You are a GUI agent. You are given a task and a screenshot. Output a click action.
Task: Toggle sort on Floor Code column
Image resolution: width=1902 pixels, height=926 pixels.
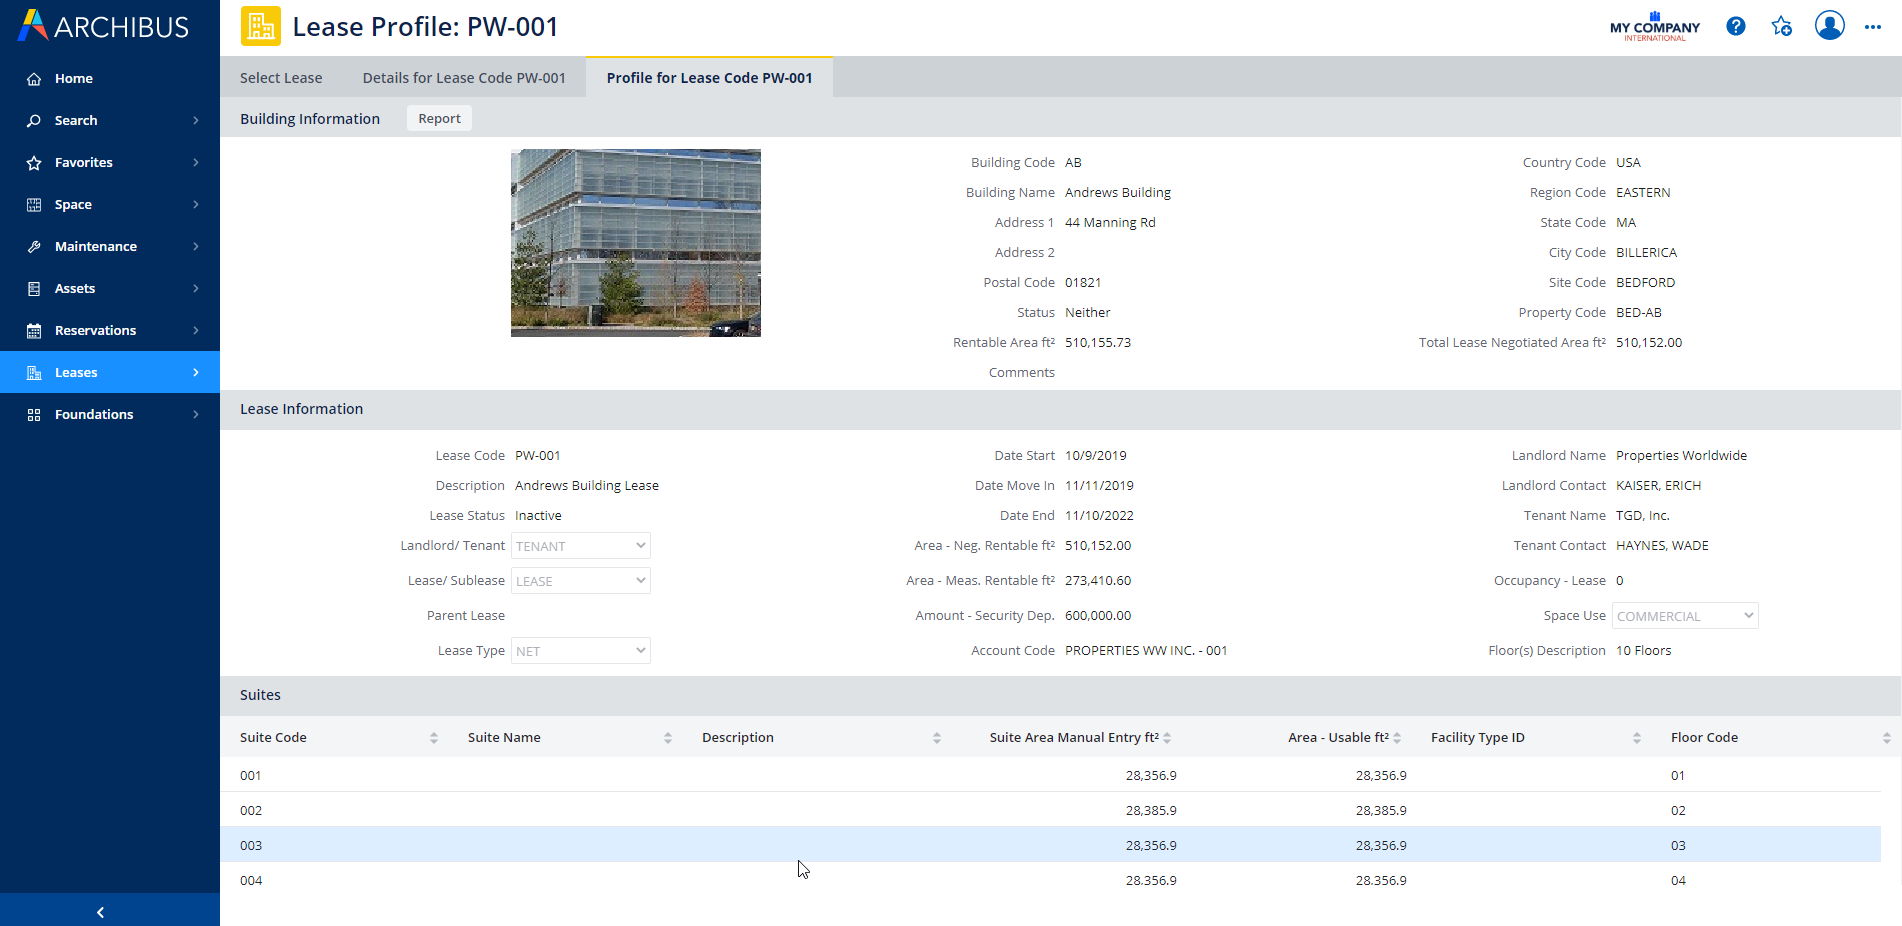coord(1886,738)
